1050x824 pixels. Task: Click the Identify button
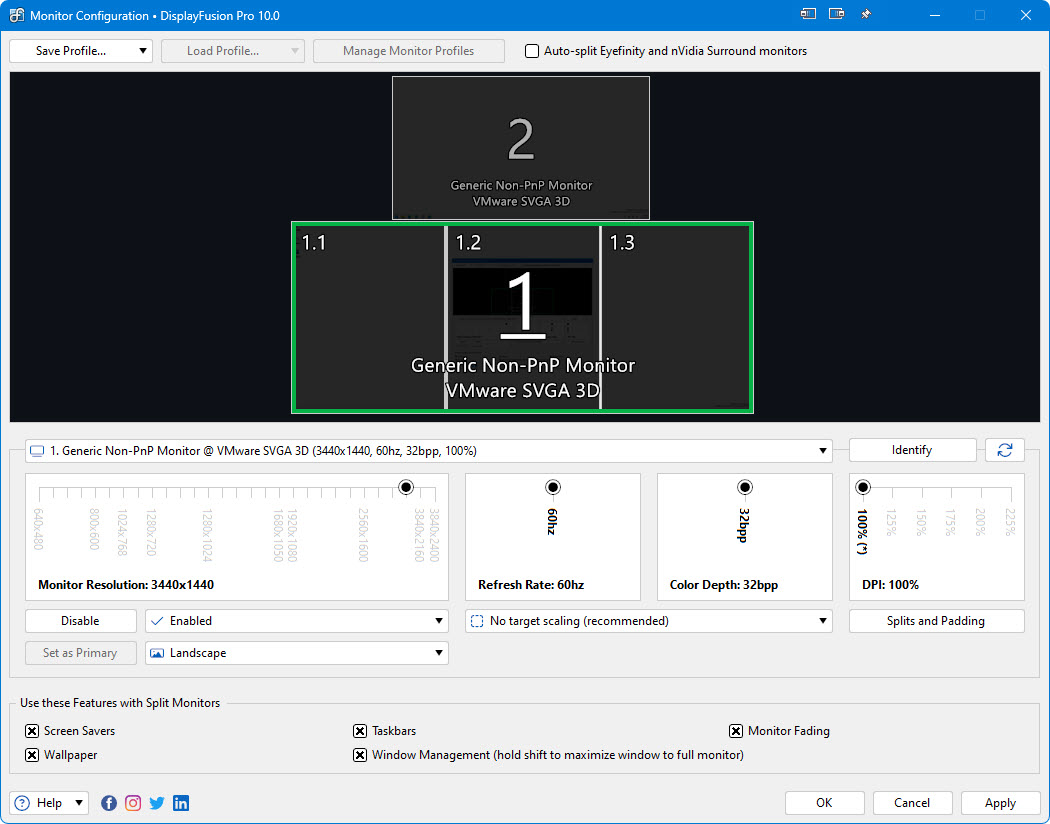click(x=912, y=450)
